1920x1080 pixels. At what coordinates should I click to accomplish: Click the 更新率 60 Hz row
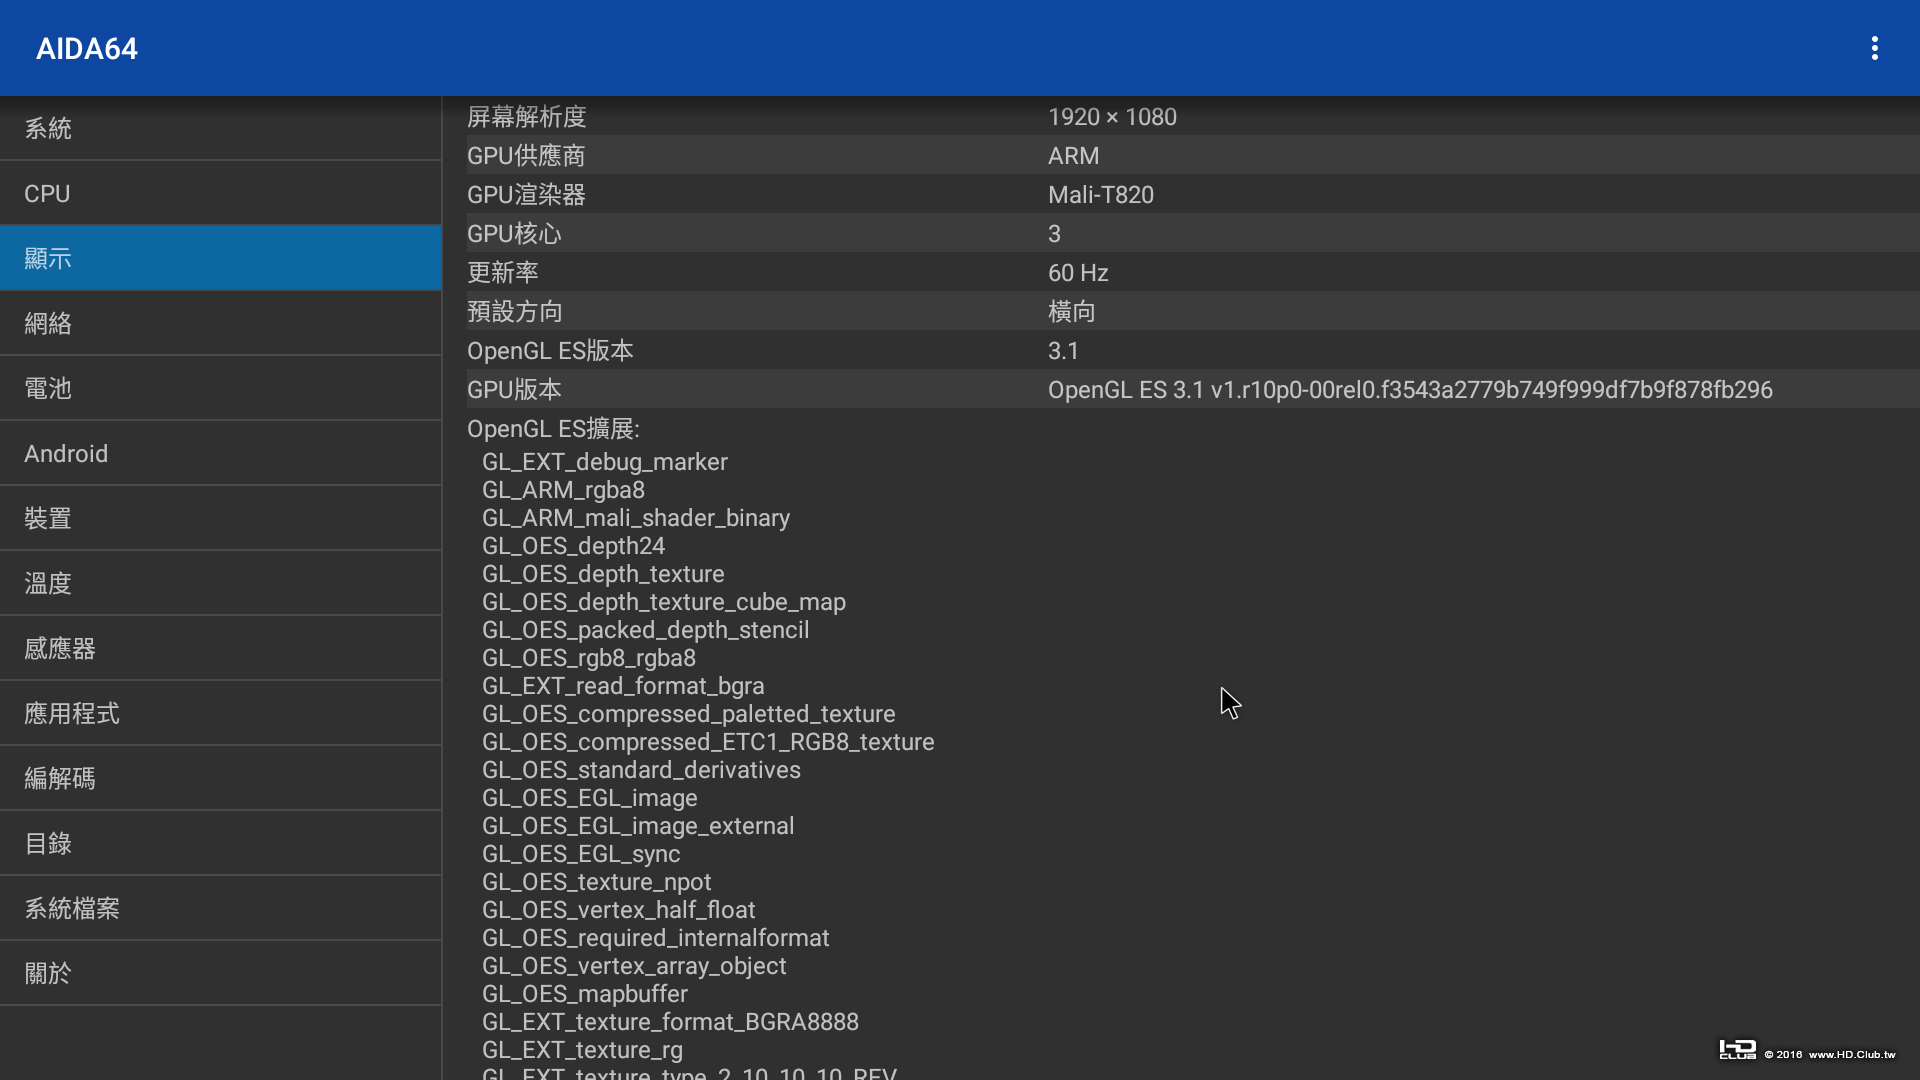1190,273
